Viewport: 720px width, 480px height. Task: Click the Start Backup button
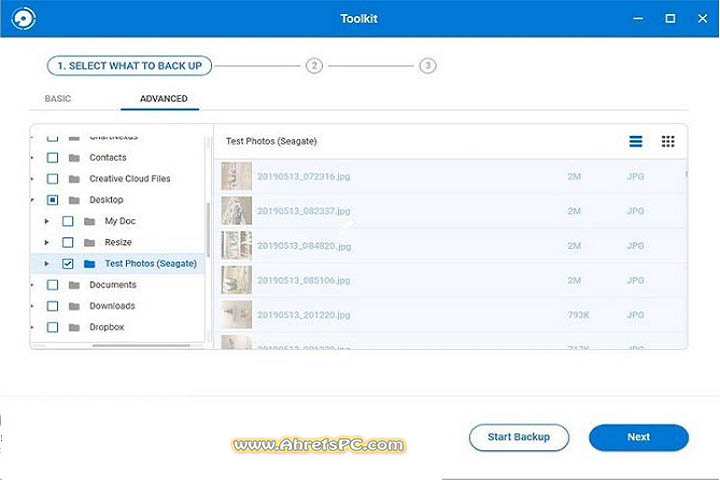pos(519,437)
